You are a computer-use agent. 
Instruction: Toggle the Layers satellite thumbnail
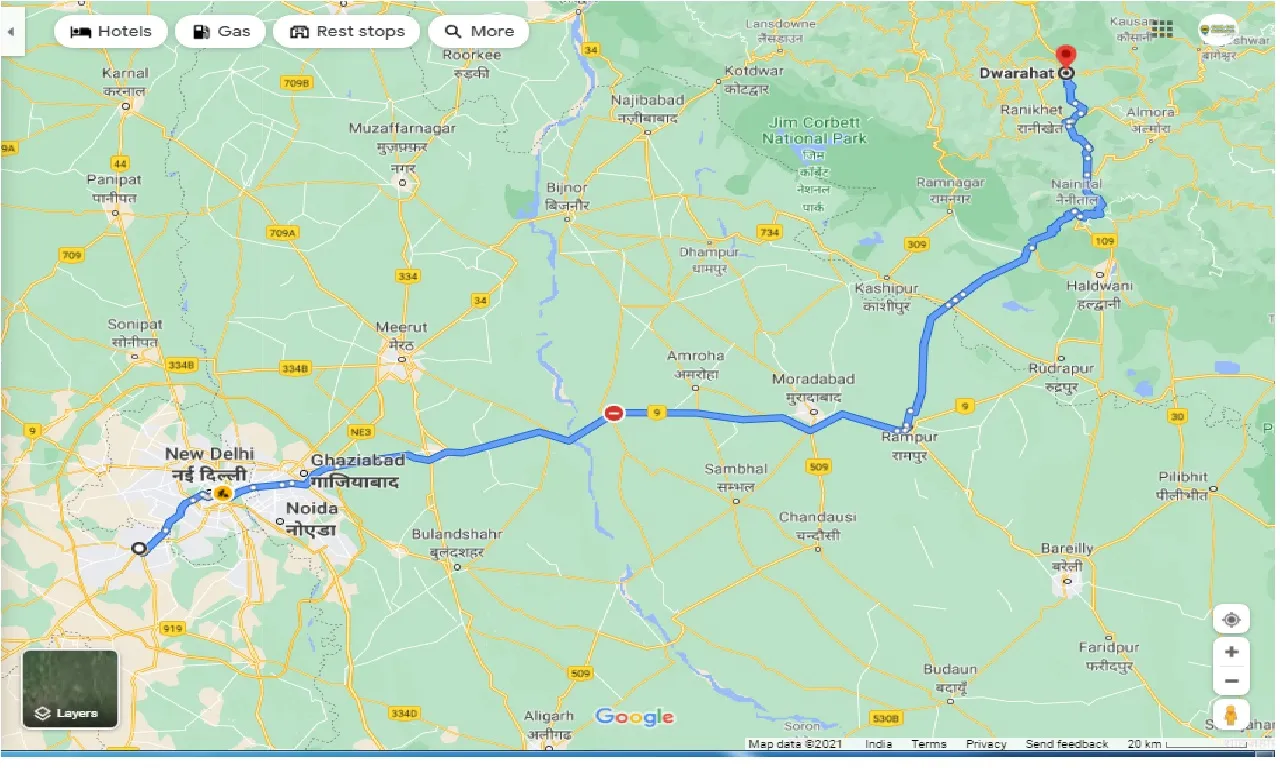pos(70,689)
